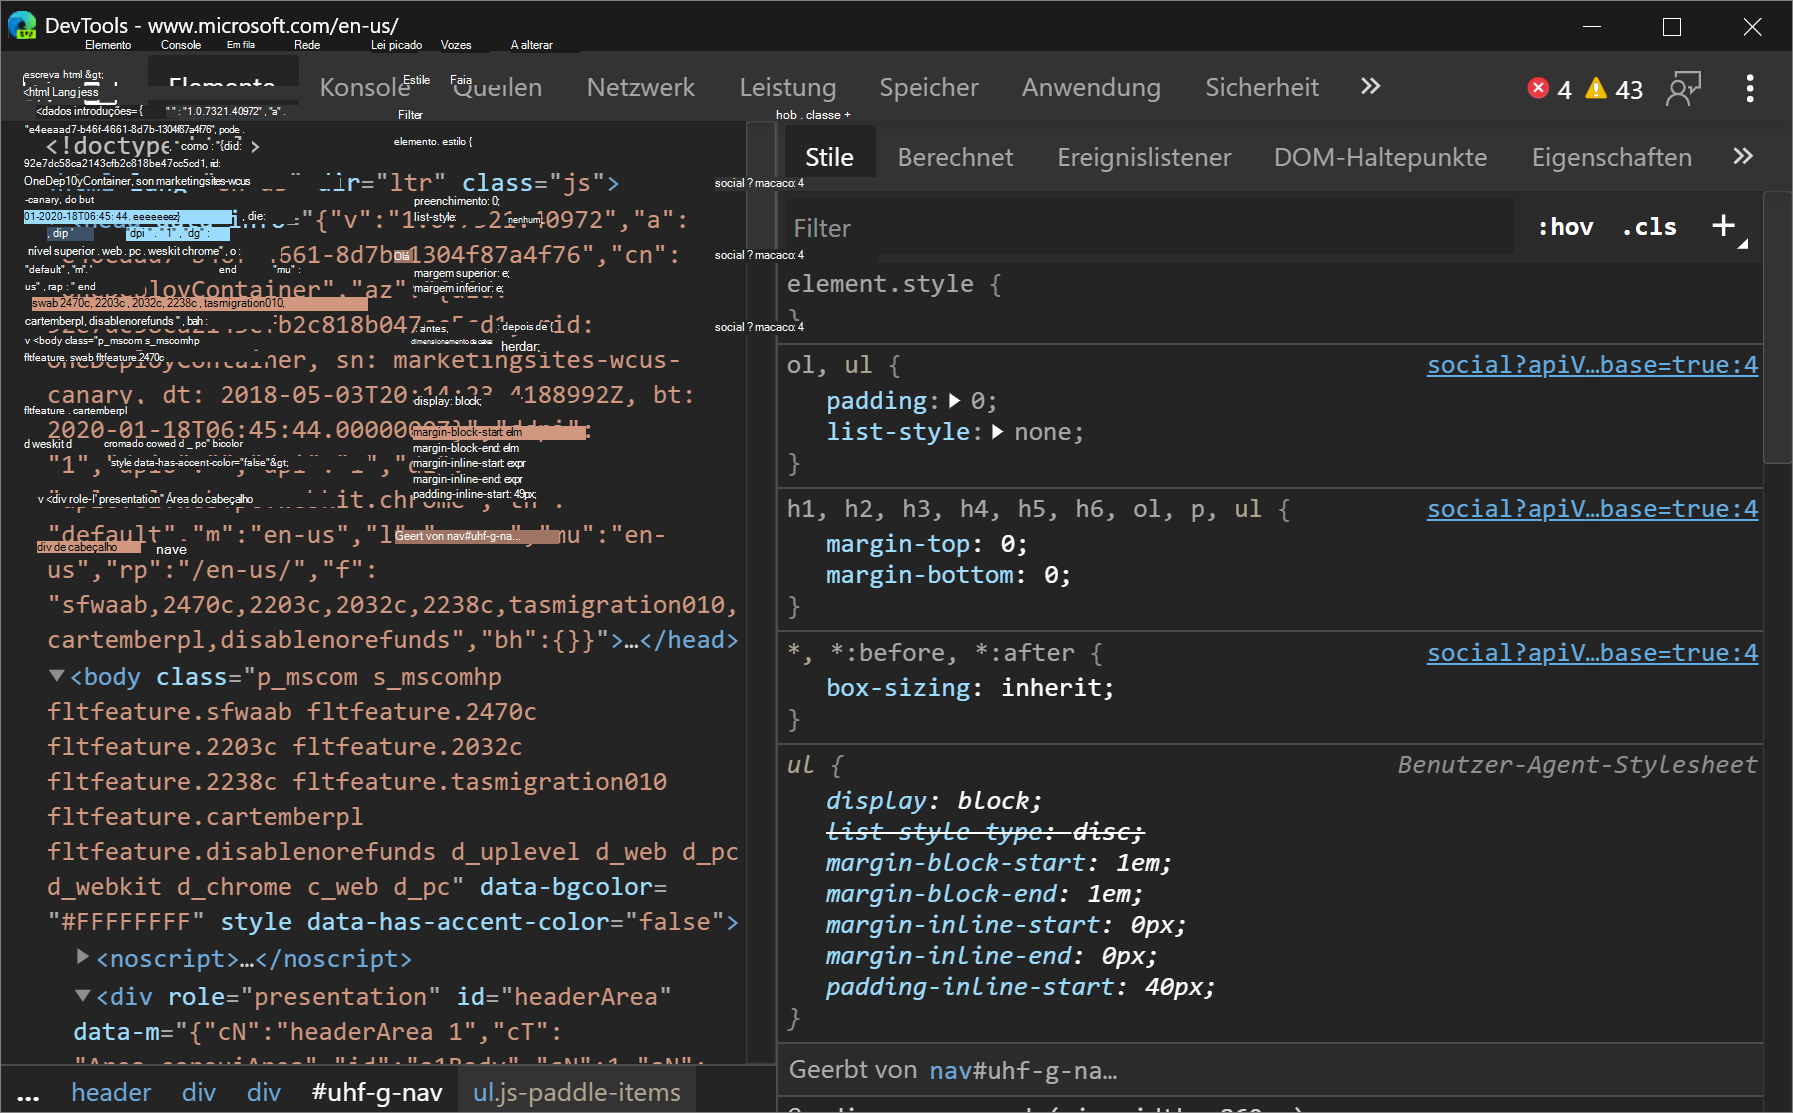Open the social?apiV…base=true:4 stylesheet link
This screenshot has height=1113, width=1793.
[x=1591, y=364]
